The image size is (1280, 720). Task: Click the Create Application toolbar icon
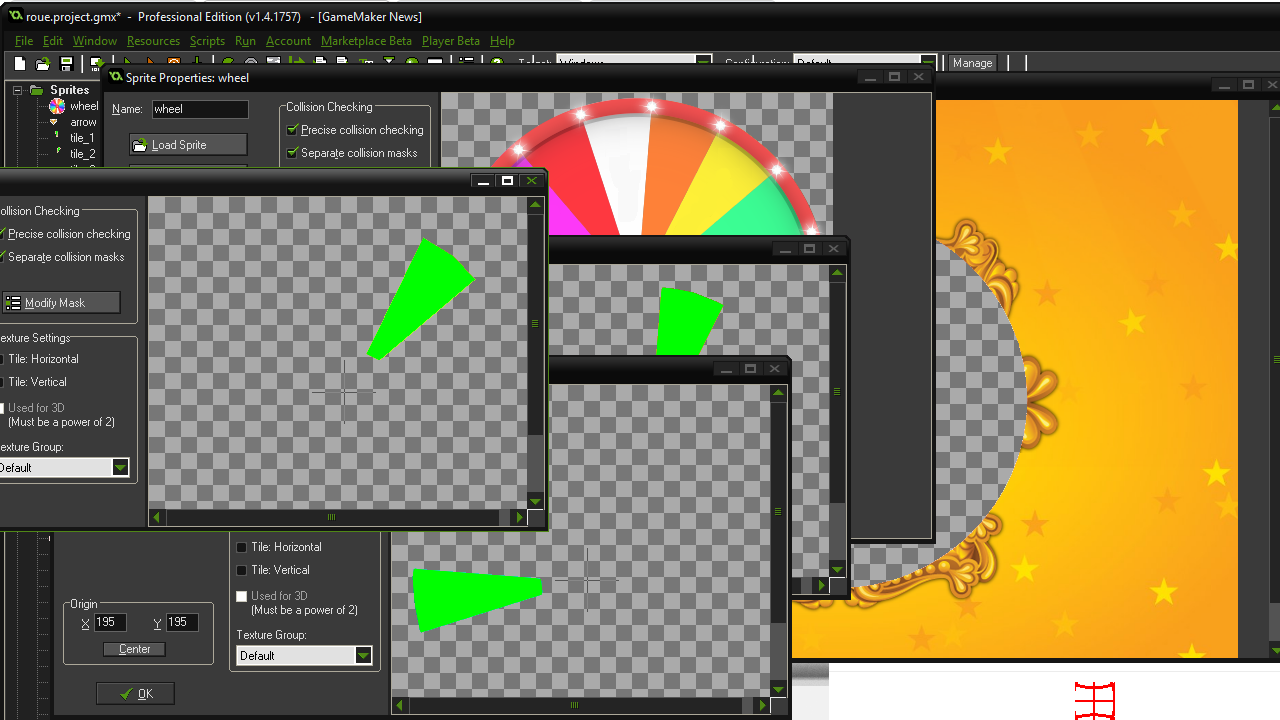(x=96, y=63)
